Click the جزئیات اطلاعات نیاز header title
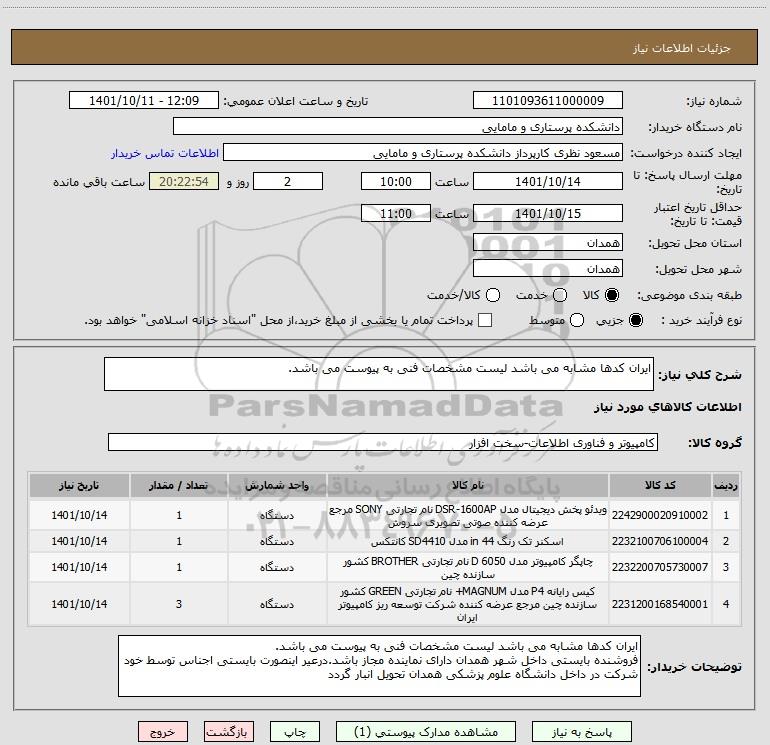Viewport: 770px width, 745px height. point(681,48)
